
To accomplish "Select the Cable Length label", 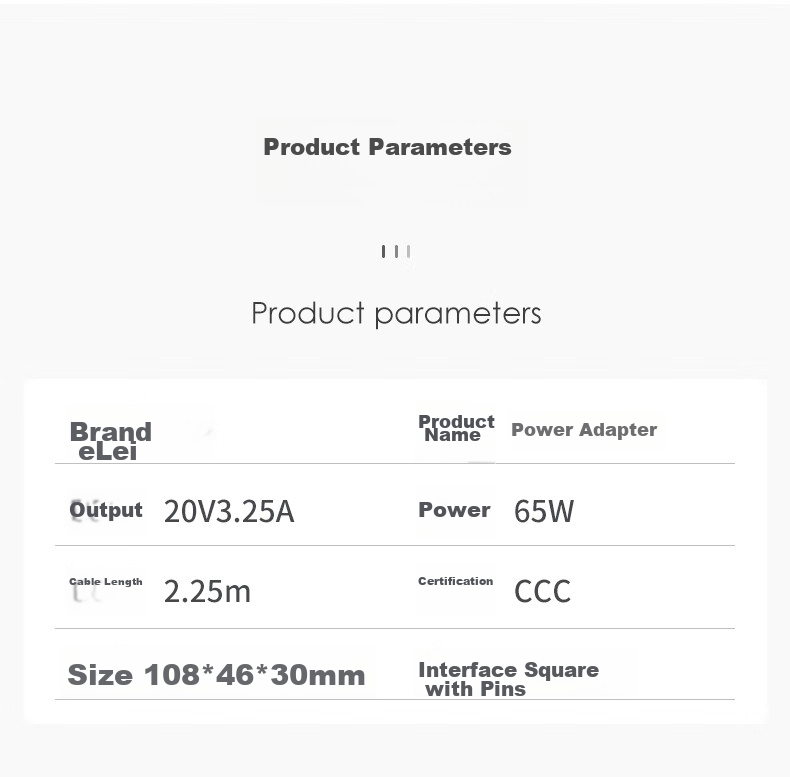I will [106, 581].
